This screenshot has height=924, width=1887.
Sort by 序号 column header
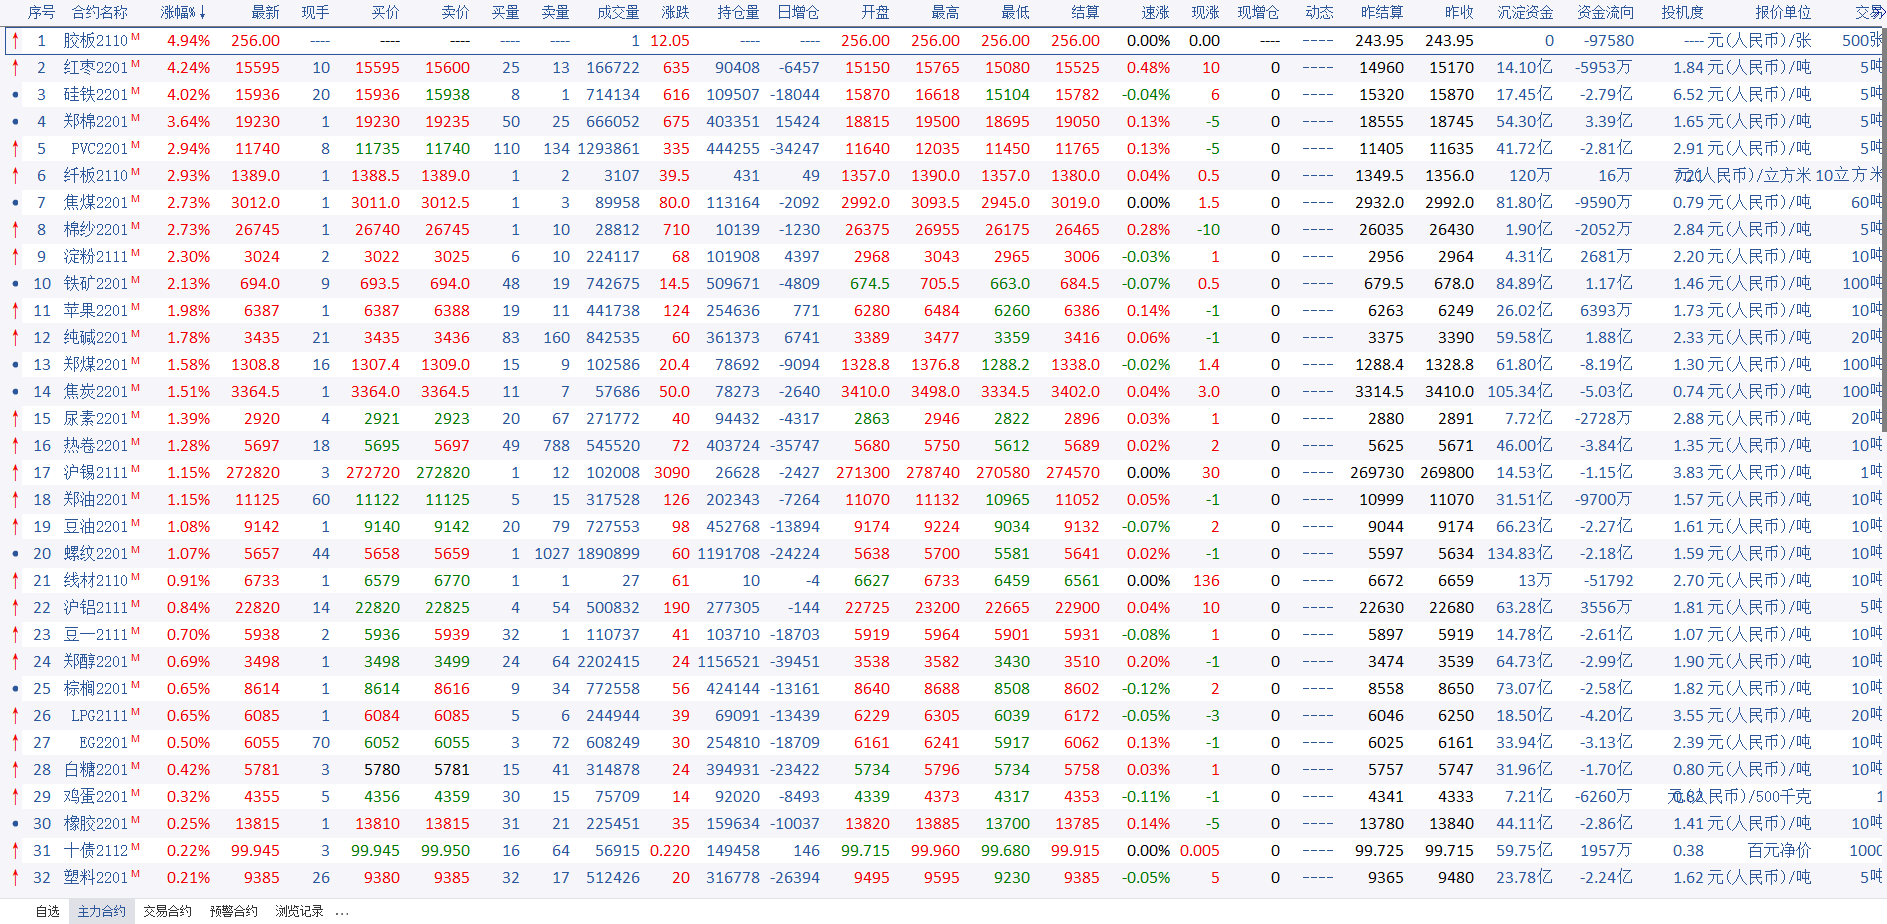pos(41,13)
